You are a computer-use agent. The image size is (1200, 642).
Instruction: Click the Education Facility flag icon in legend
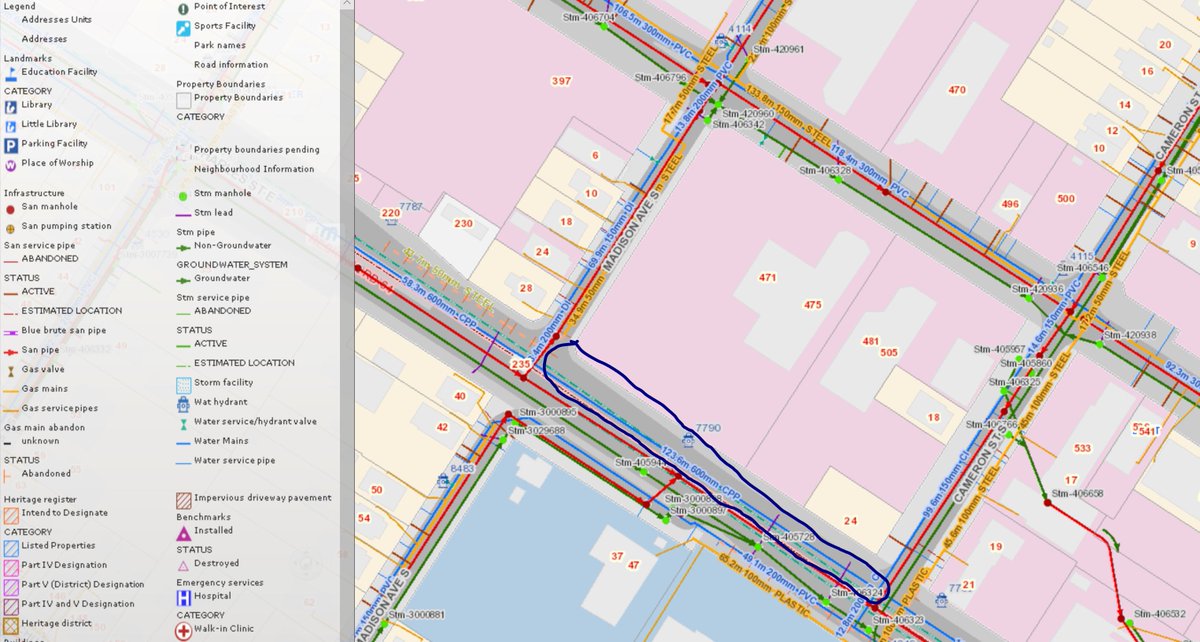[x=10, y=73]
